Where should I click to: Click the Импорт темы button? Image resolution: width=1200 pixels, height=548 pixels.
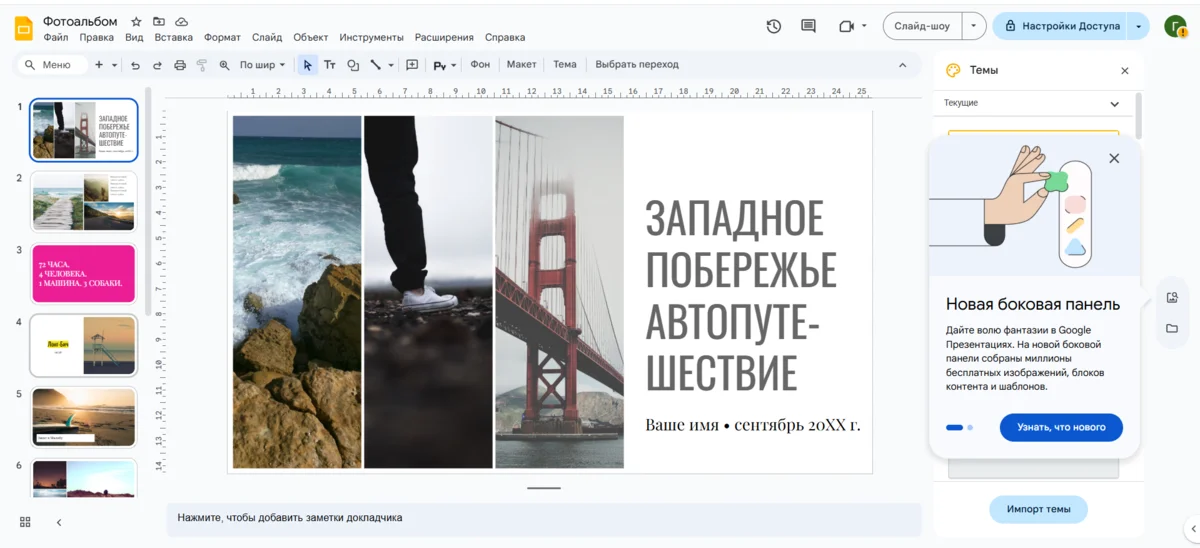tap(1038, 509)
